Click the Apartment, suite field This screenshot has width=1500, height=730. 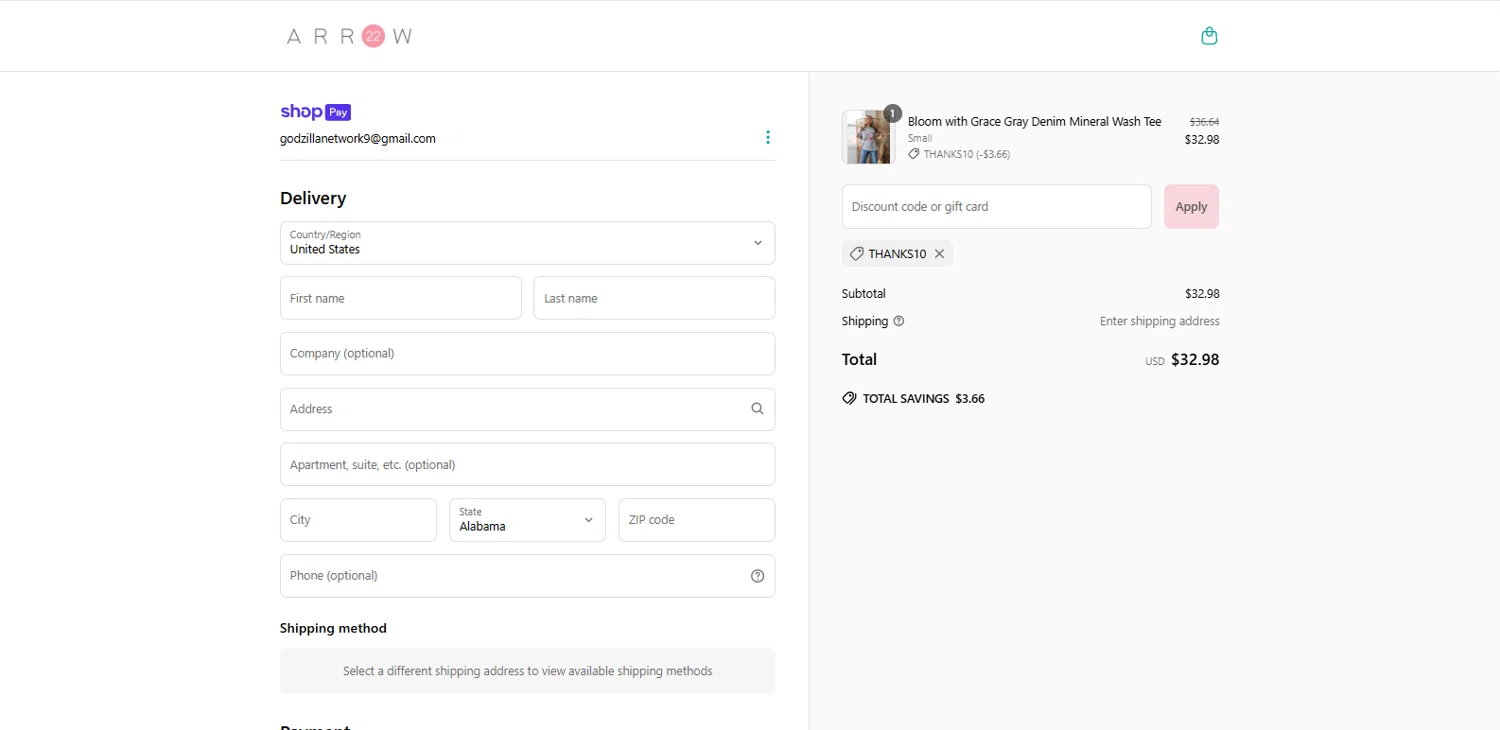(x=527, y=465)
